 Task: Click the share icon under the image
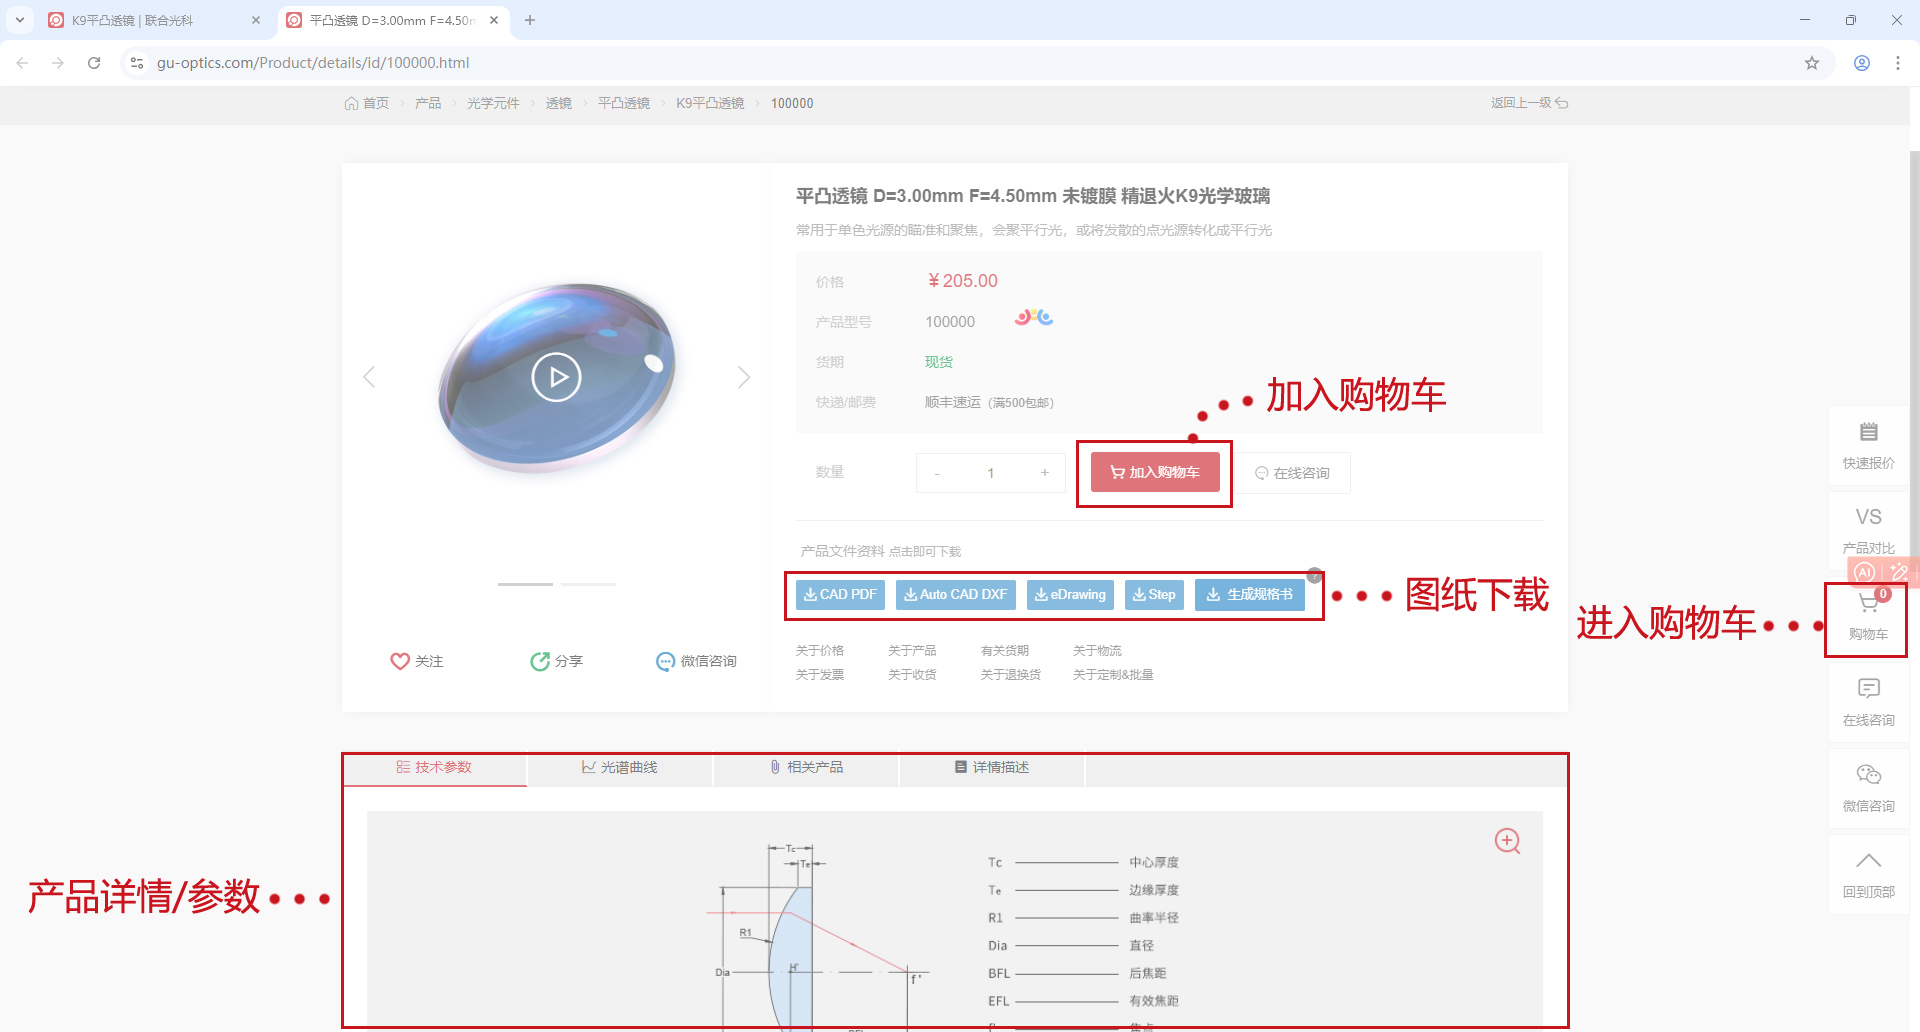click(x=540, y=661)
